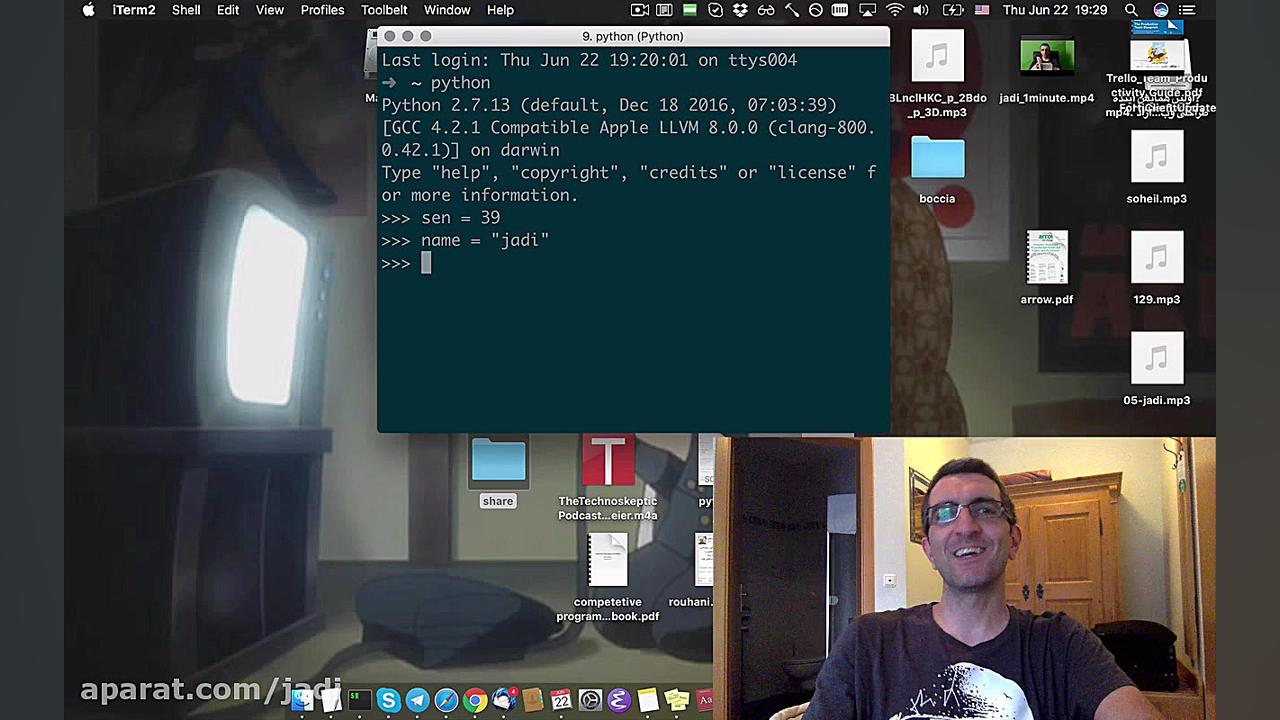The width and height of the screenshot is (1280, 720).
Task: Open the iTerm2 application menu
Action: click(x=133, y=10)
